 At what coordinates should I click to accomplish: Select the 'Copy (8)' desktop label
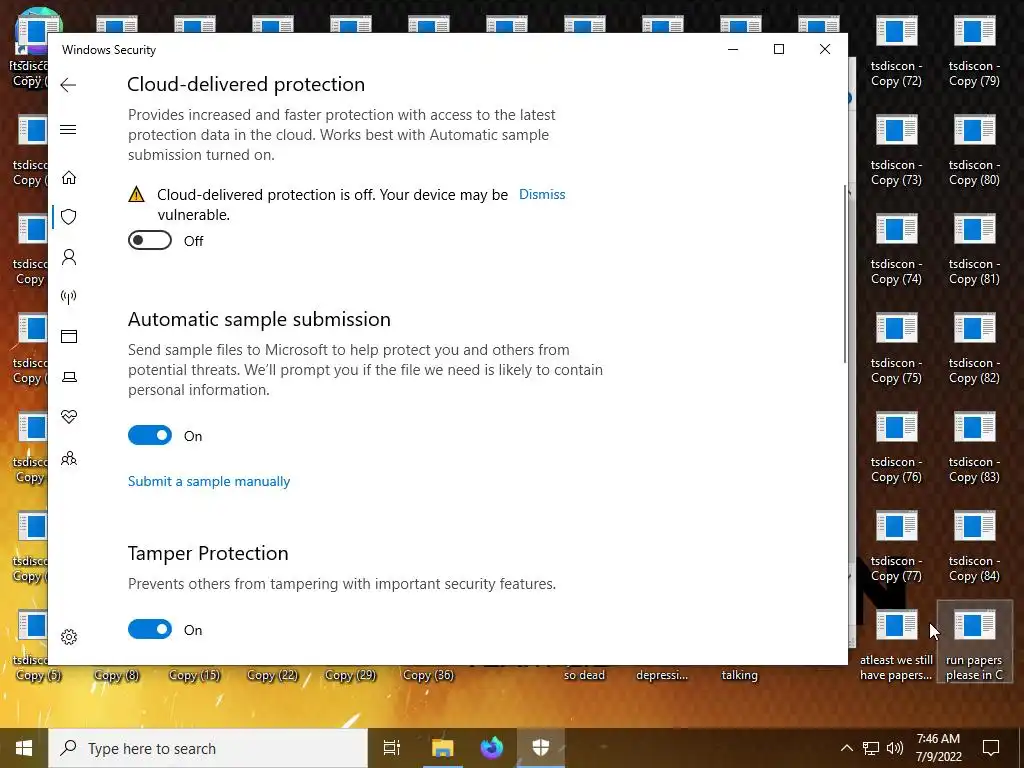[x=117, y=675]
